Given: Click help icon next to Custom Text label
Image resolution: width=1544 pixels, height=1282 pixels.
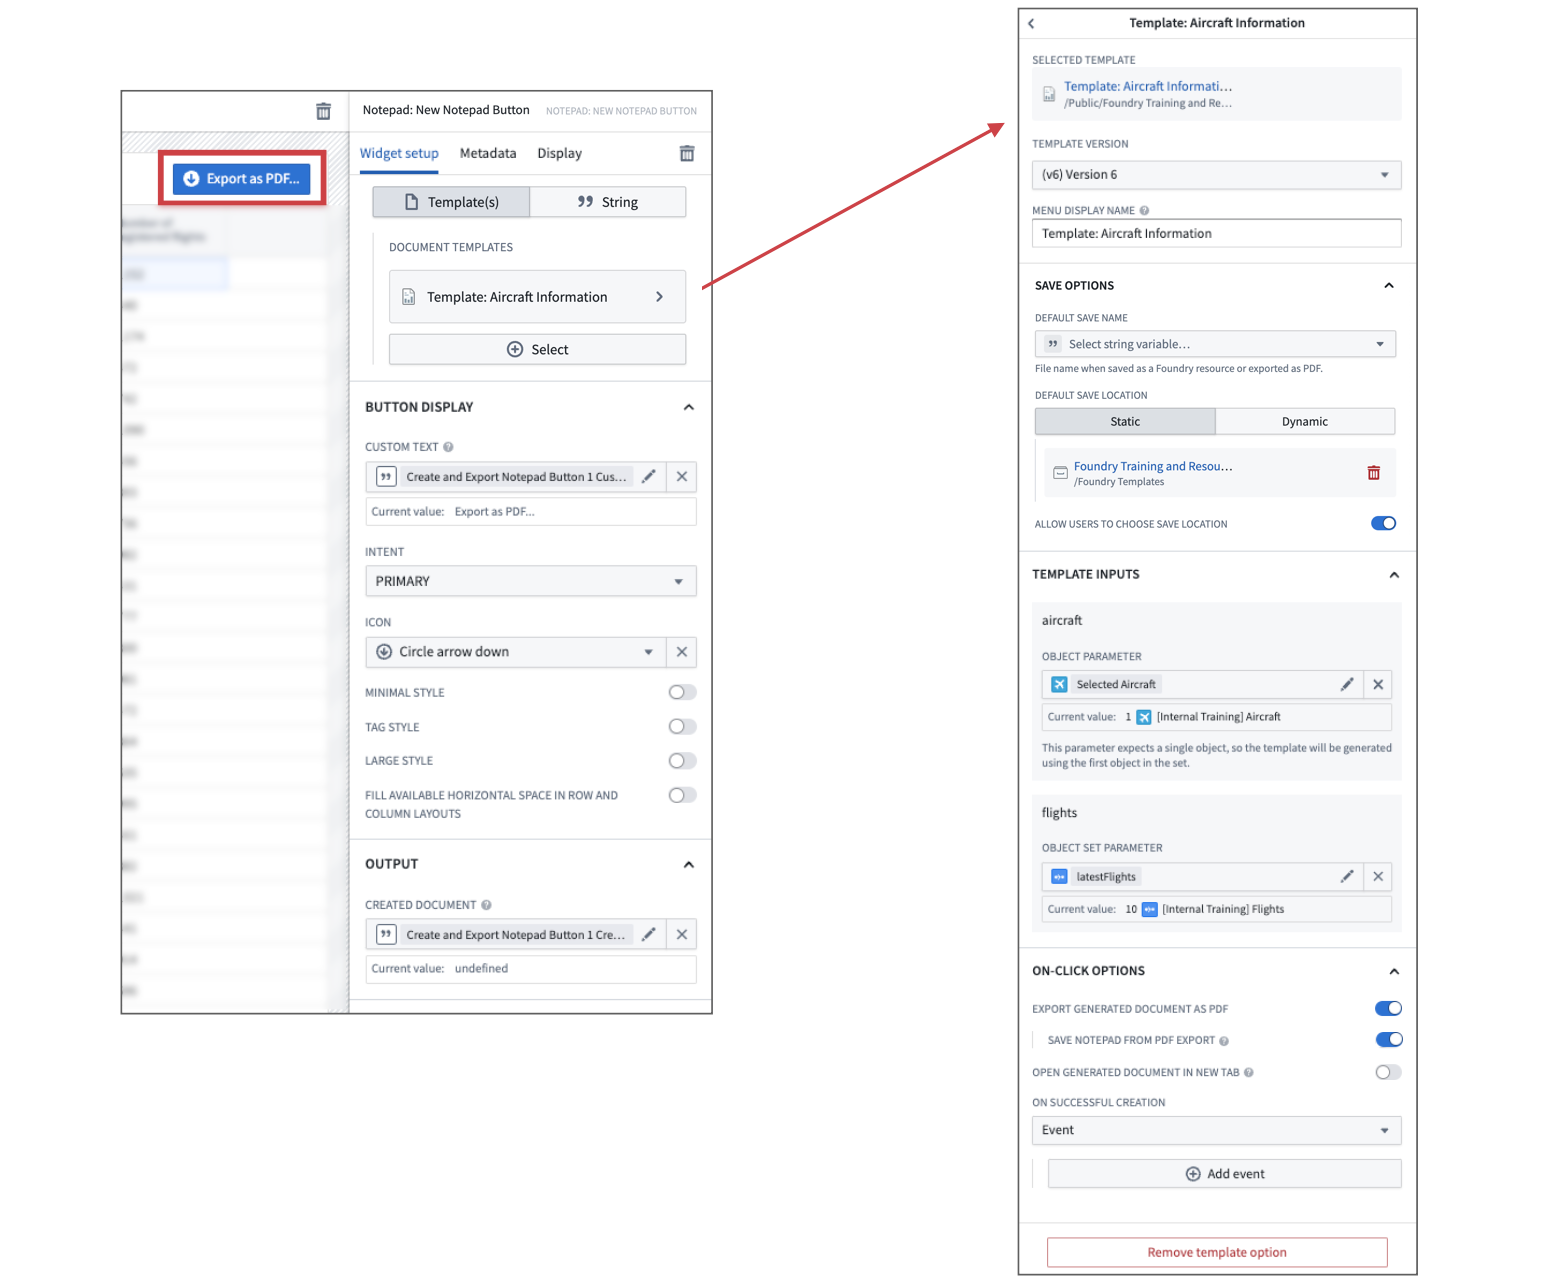Looking at the screenshot, I should [448, 447].
